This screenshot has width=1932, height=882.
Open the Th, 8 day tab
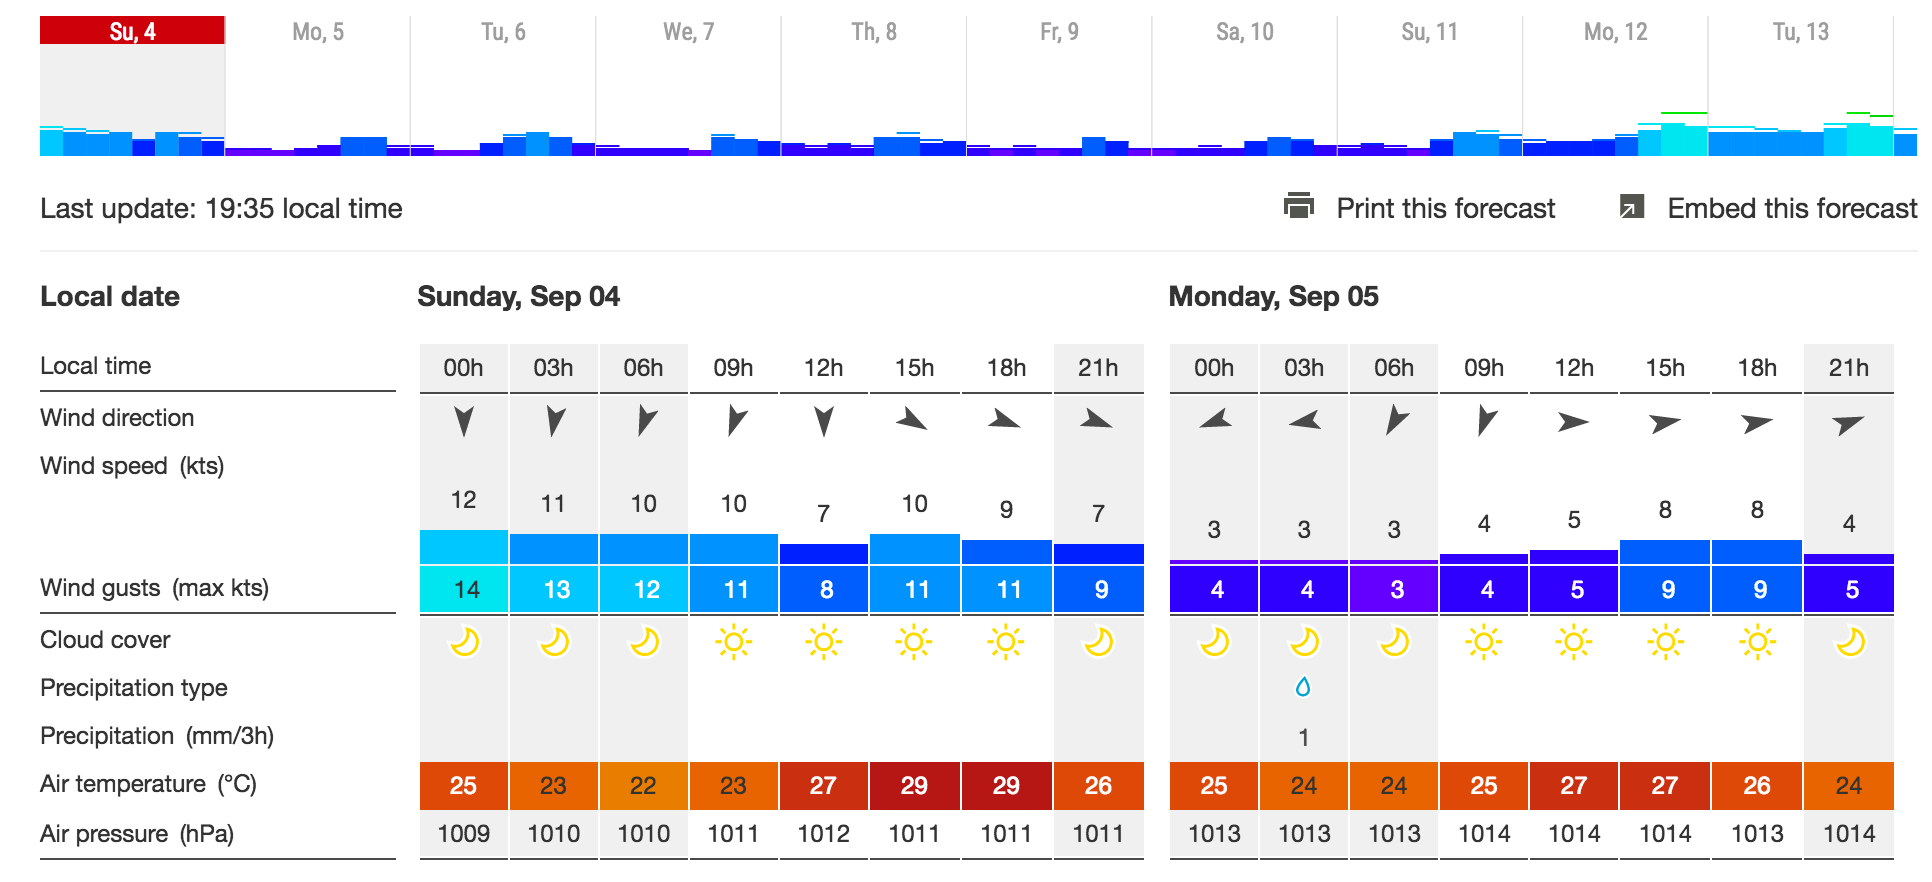874,32
